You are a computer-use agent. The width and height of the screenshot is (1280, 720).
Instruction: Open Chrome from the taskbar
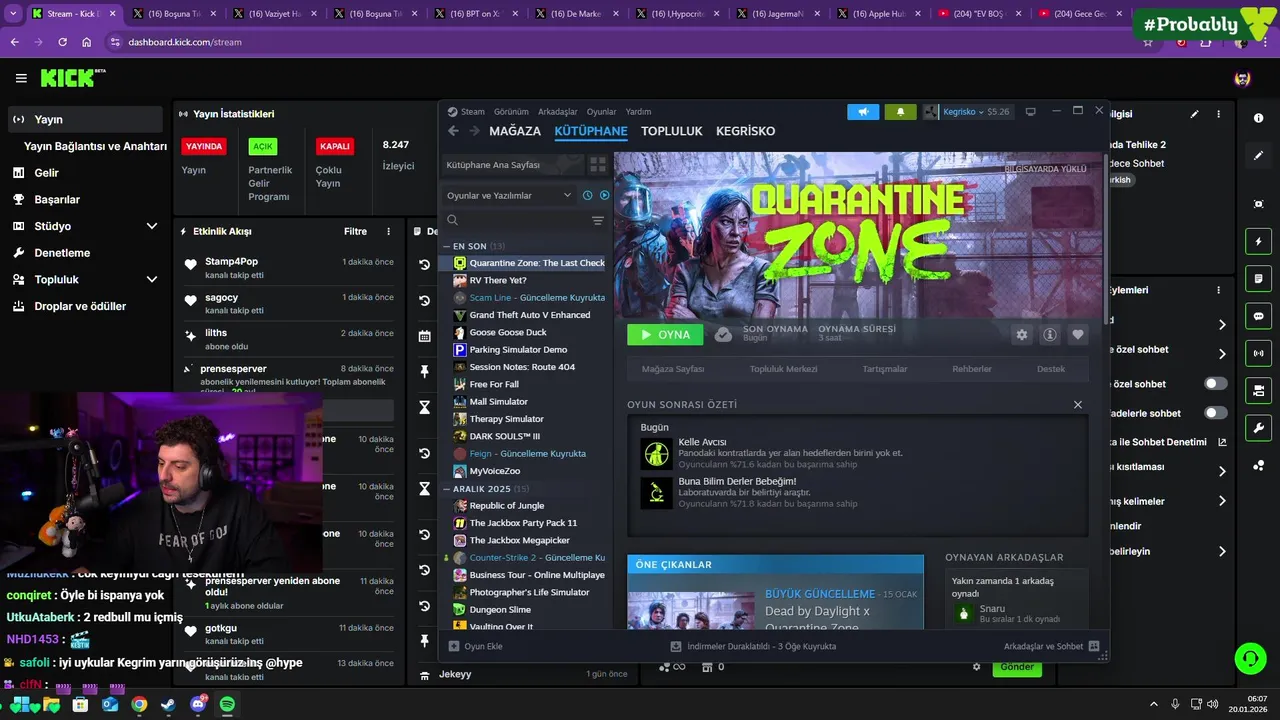coord(139,704)
